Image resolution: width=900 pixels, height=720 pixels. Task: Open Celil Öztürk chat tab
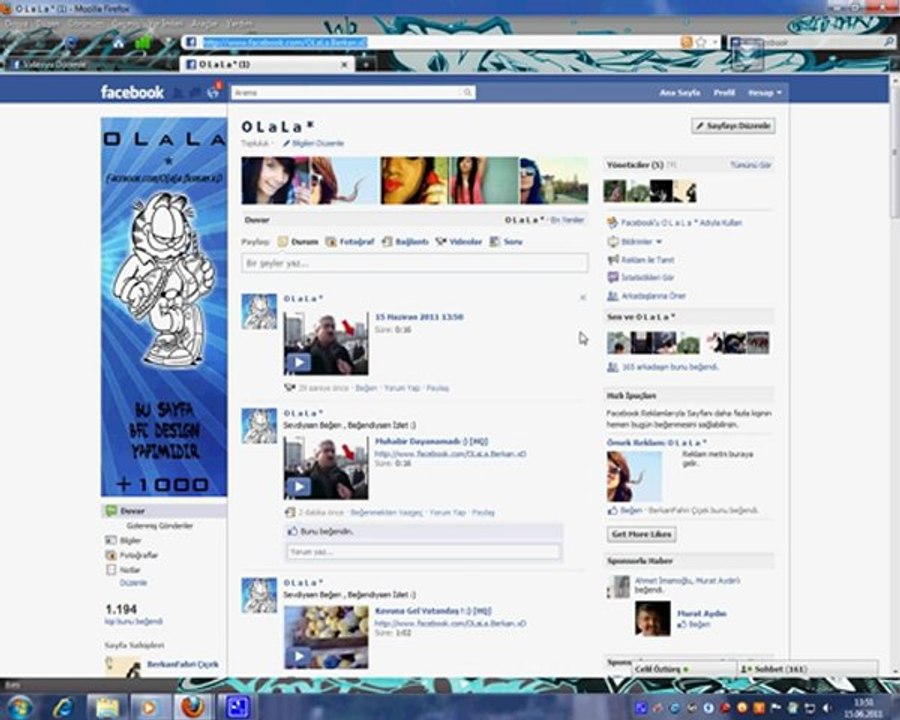click(684, 669)
